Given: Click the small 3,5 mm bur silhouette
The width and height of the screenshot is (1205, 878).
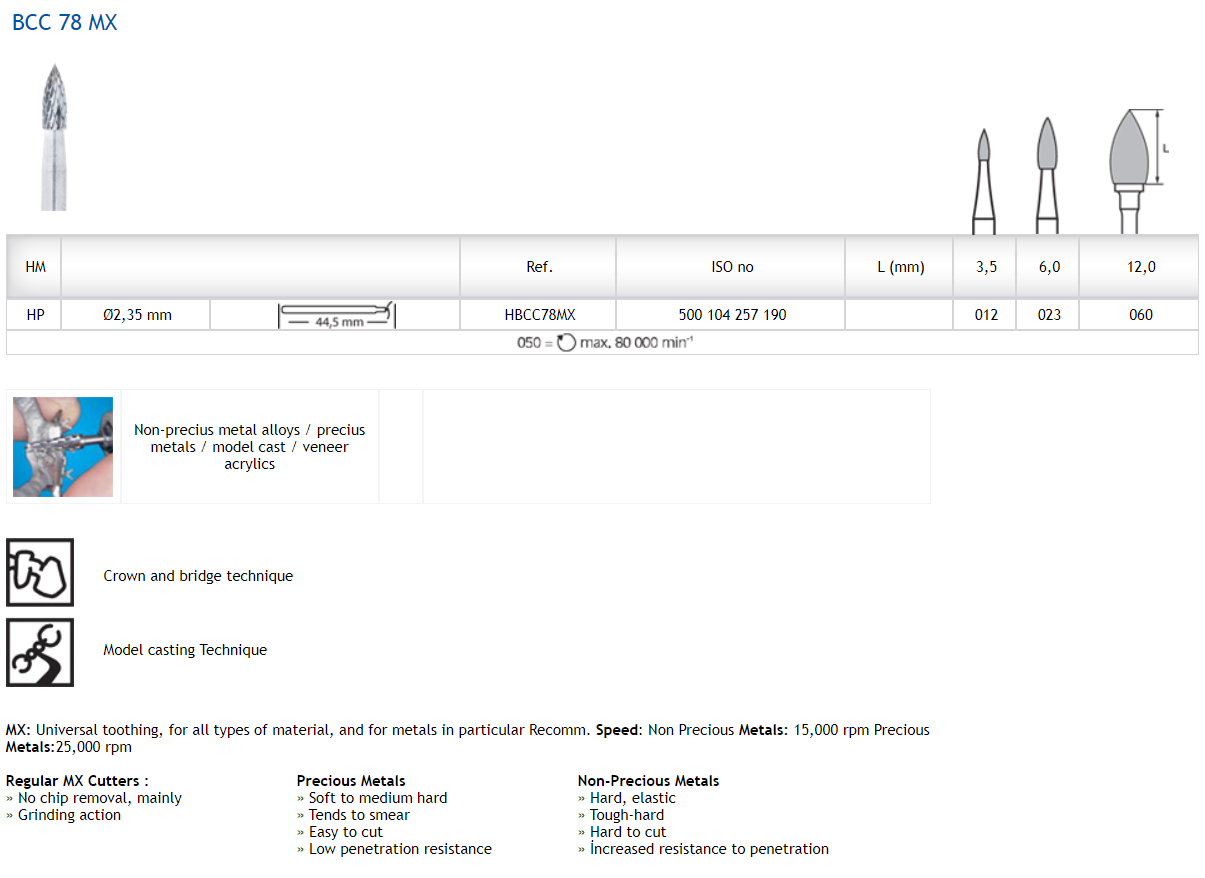Looking at the screenshot, I should tap(984, 180).
